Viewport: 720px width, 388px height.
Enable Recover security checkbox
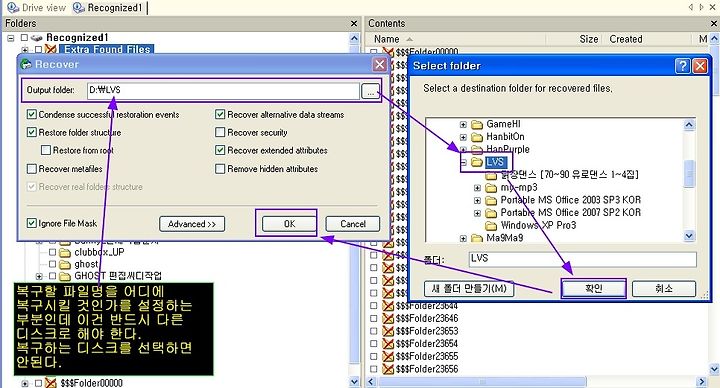tap(220, 132)
